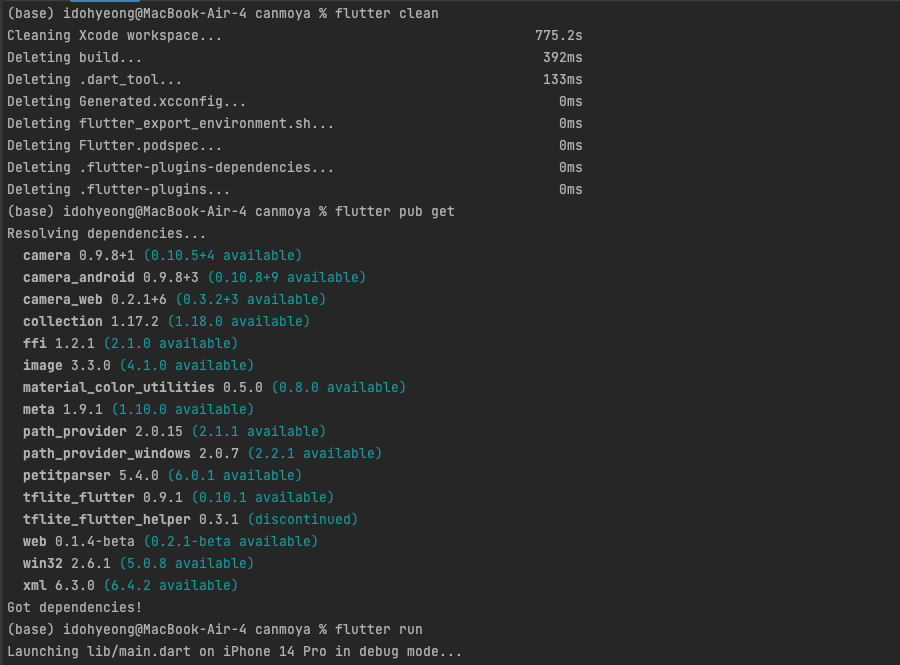Click the 775.2s duration value

(558, 36)
